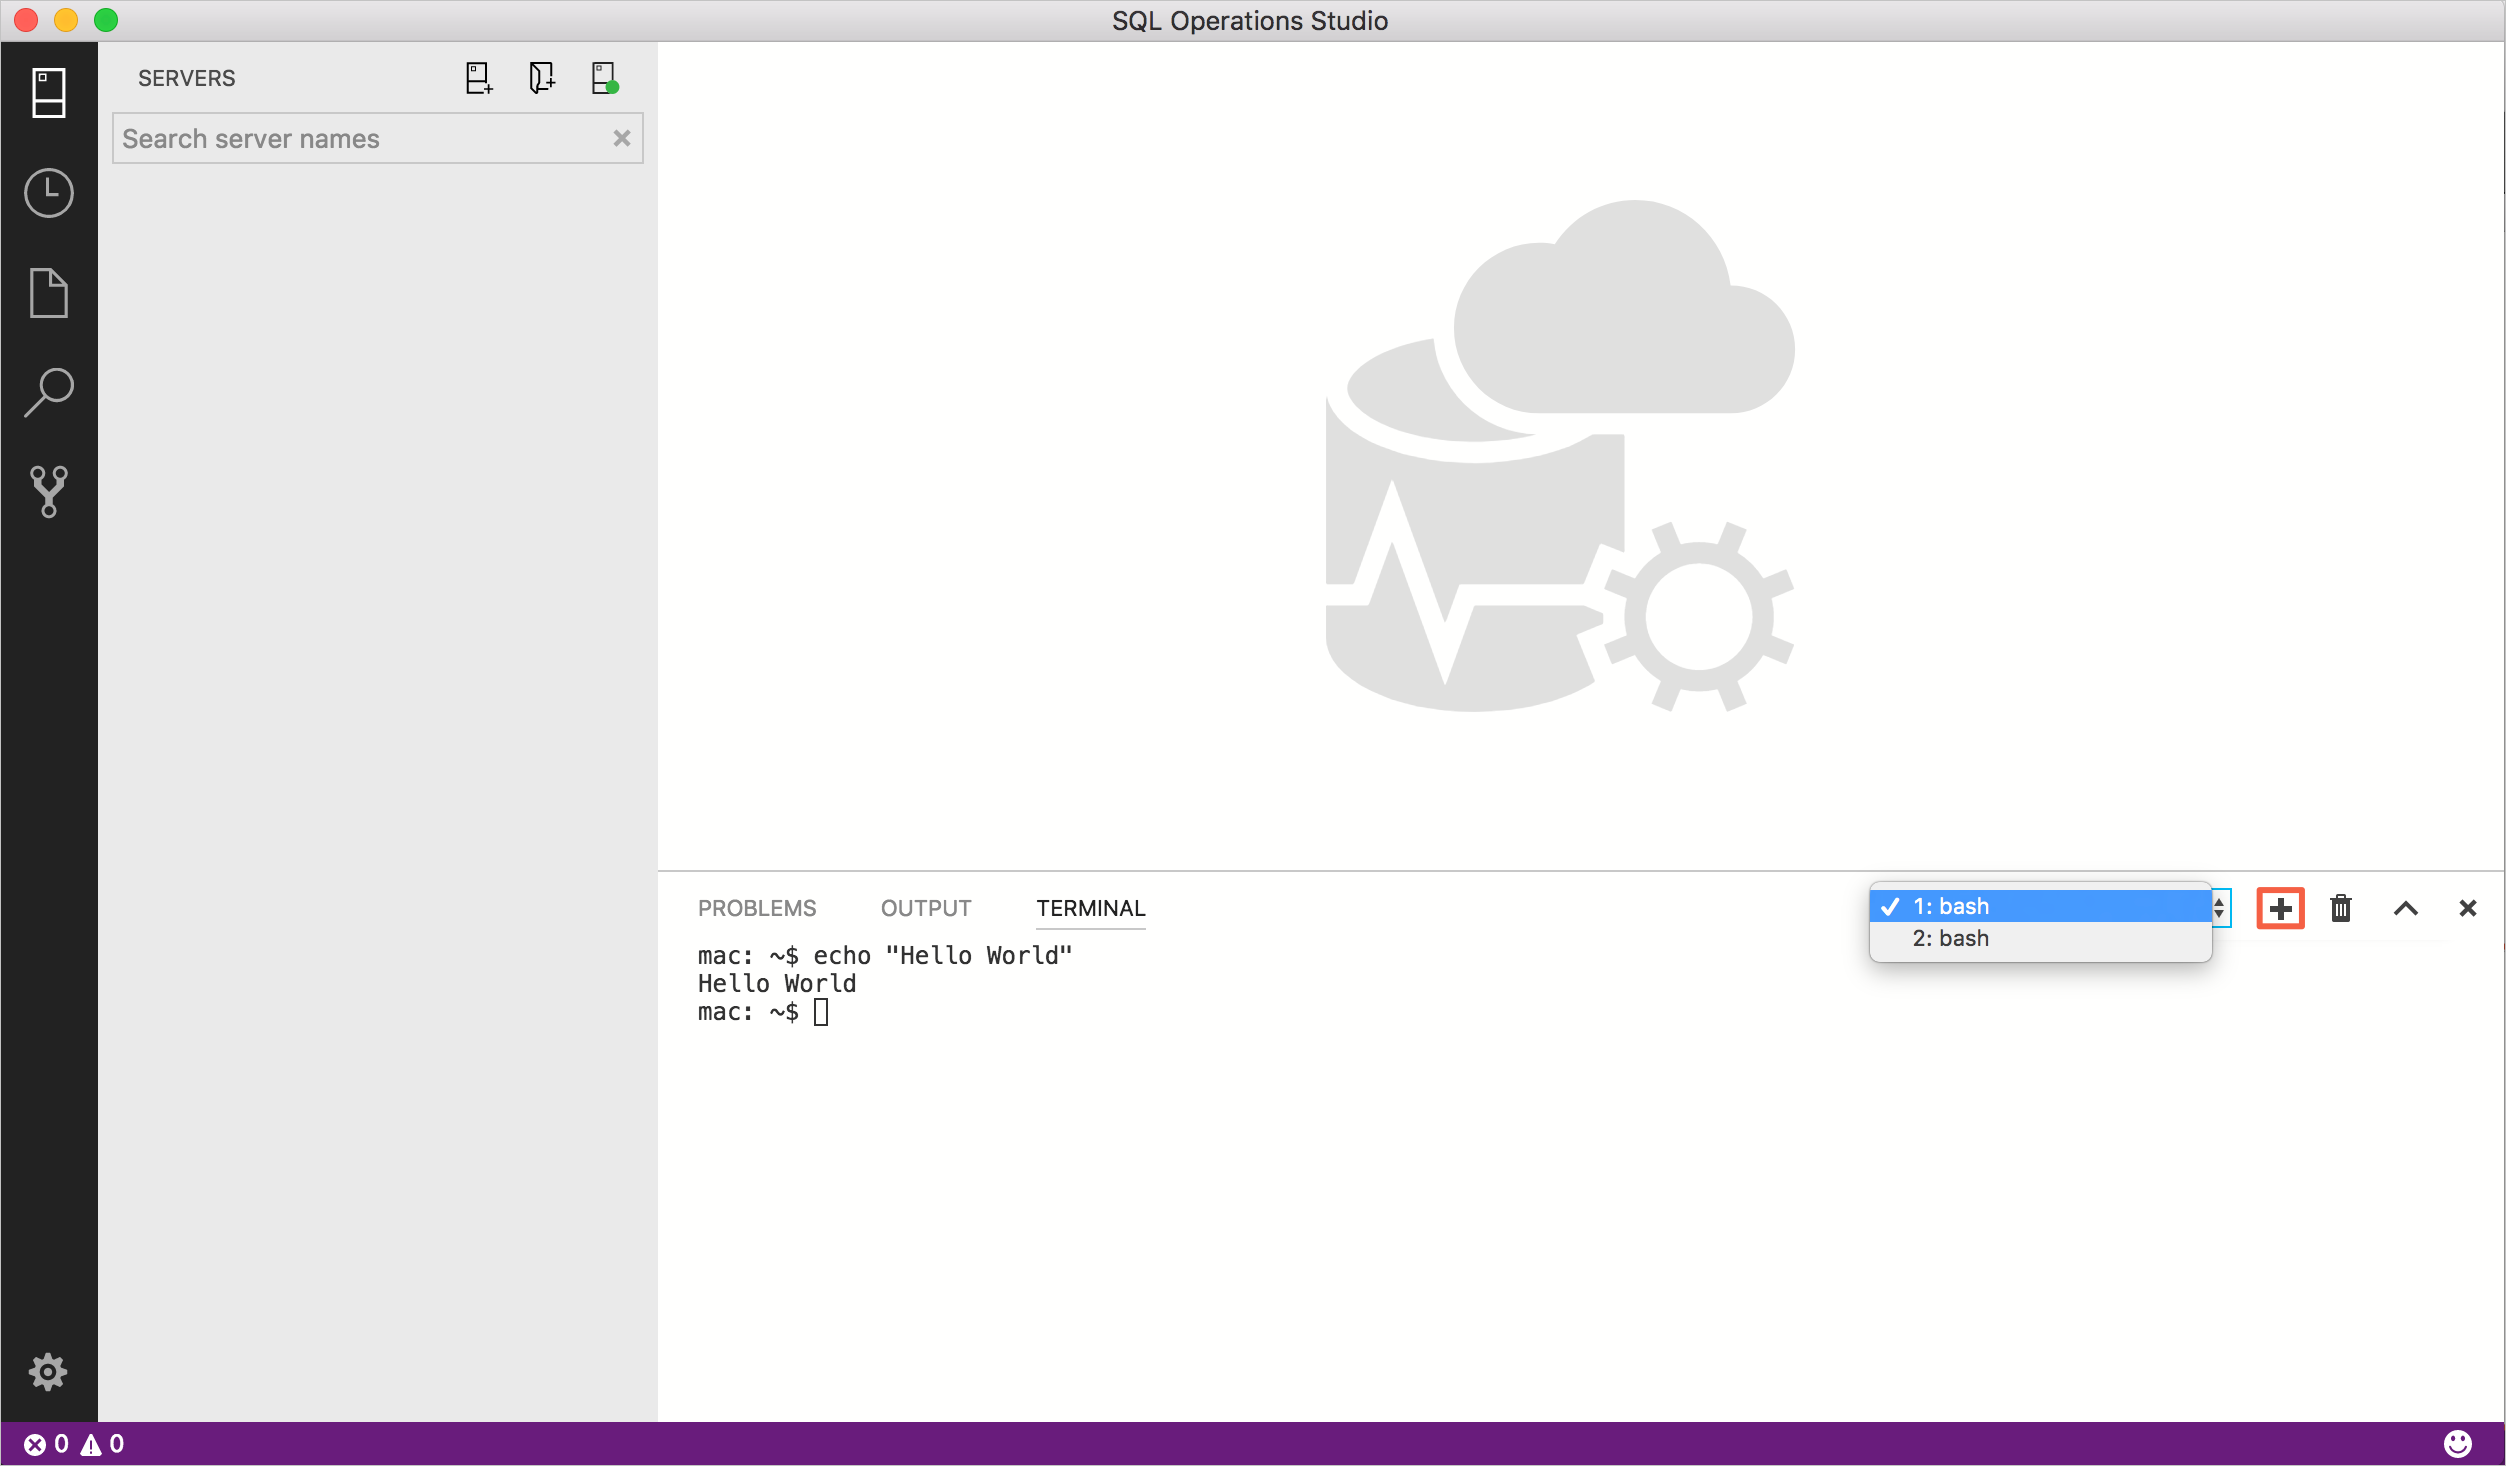Open the History/Recent connections icon
This screenshot has height=1466, width=2506.
(47, 192)
